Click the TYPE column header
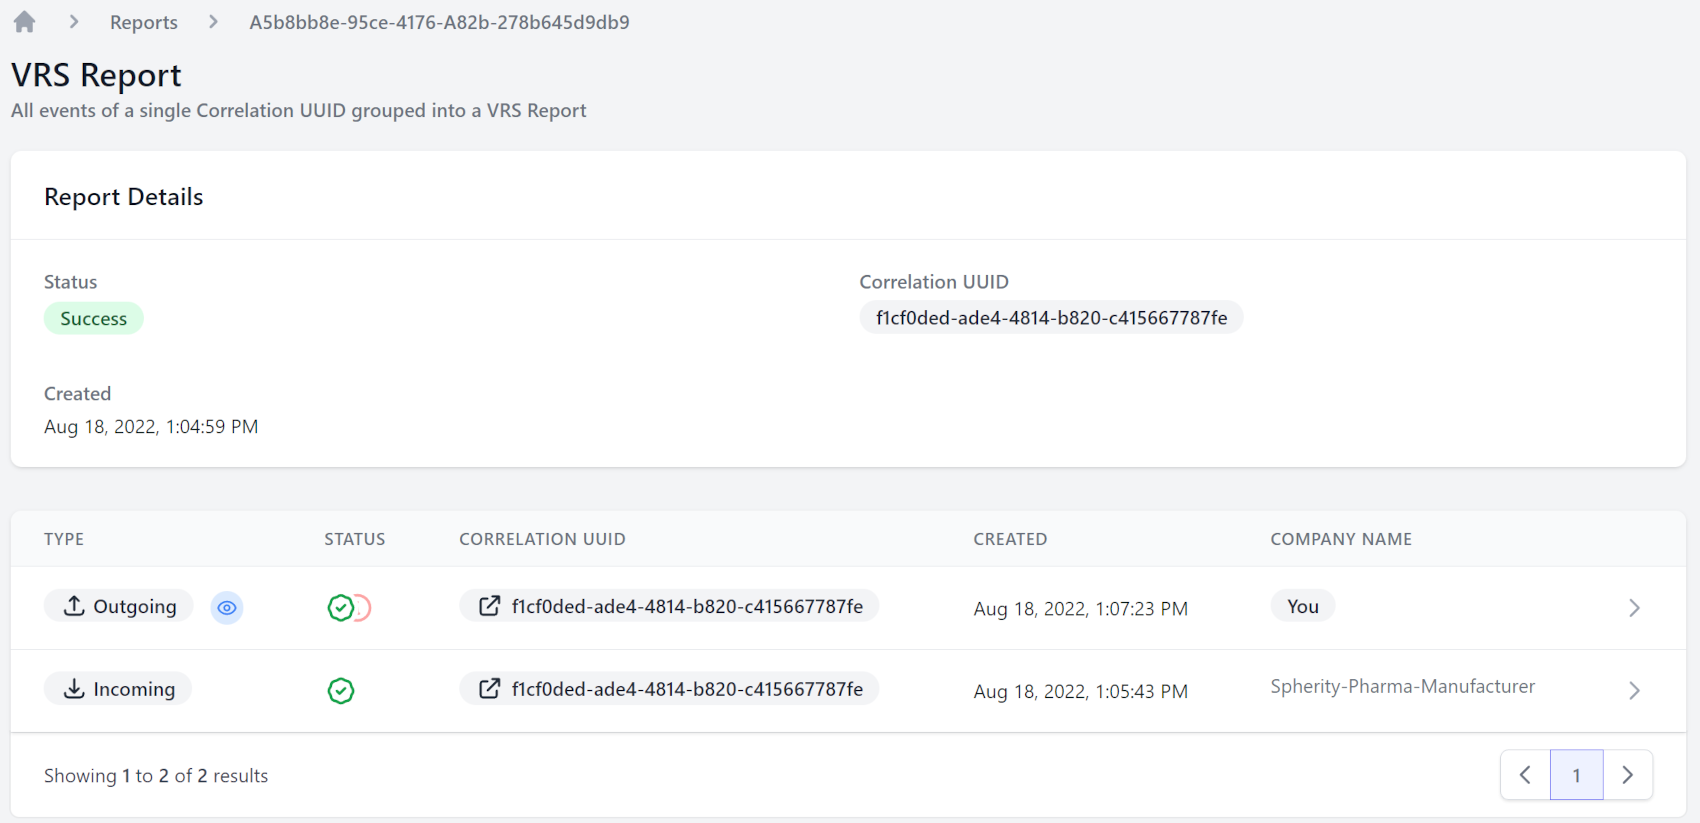This screenshot has height=823, width=1700. [x=64, y=539]
